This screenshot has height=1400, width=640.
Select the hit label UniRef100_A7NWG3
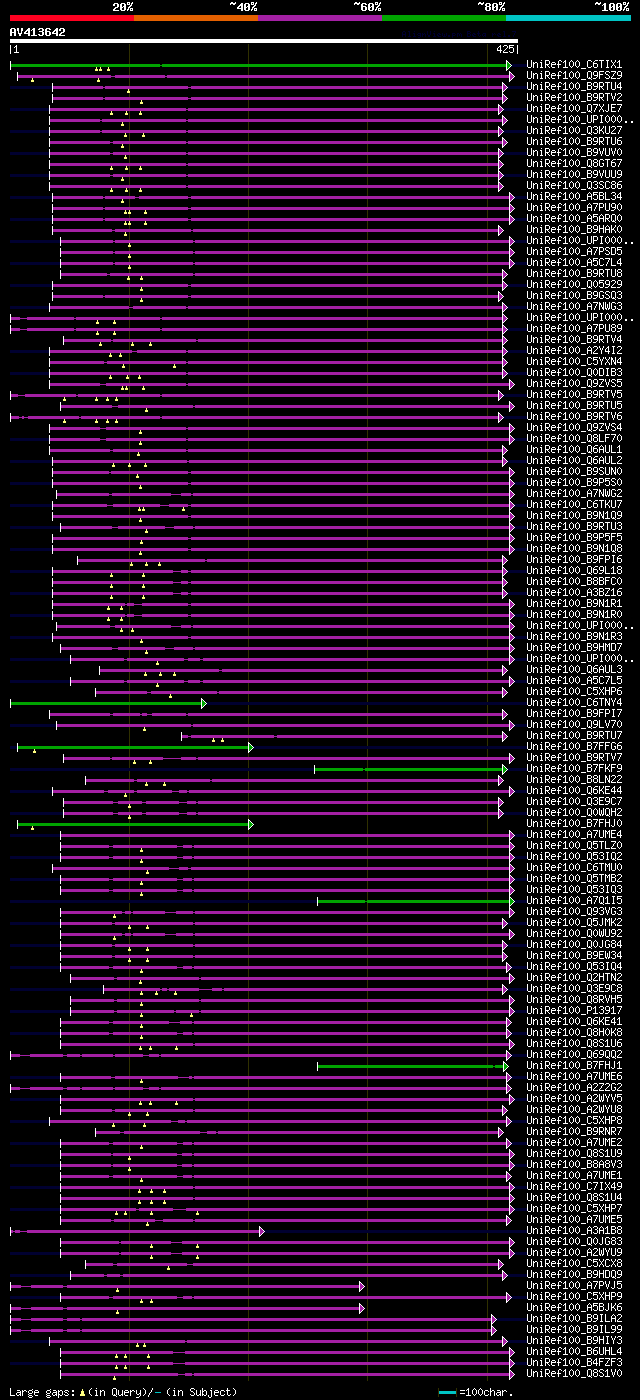pos(573,306)
